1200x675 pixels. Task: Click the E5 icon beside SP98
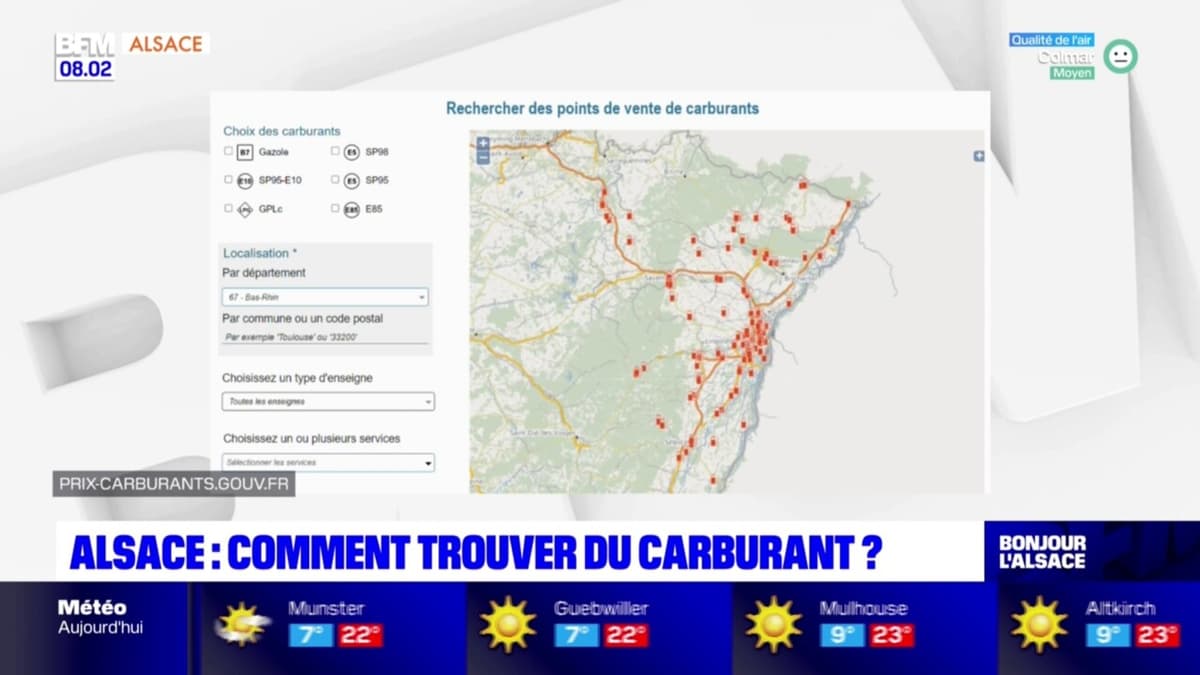[x=351, y=152]
